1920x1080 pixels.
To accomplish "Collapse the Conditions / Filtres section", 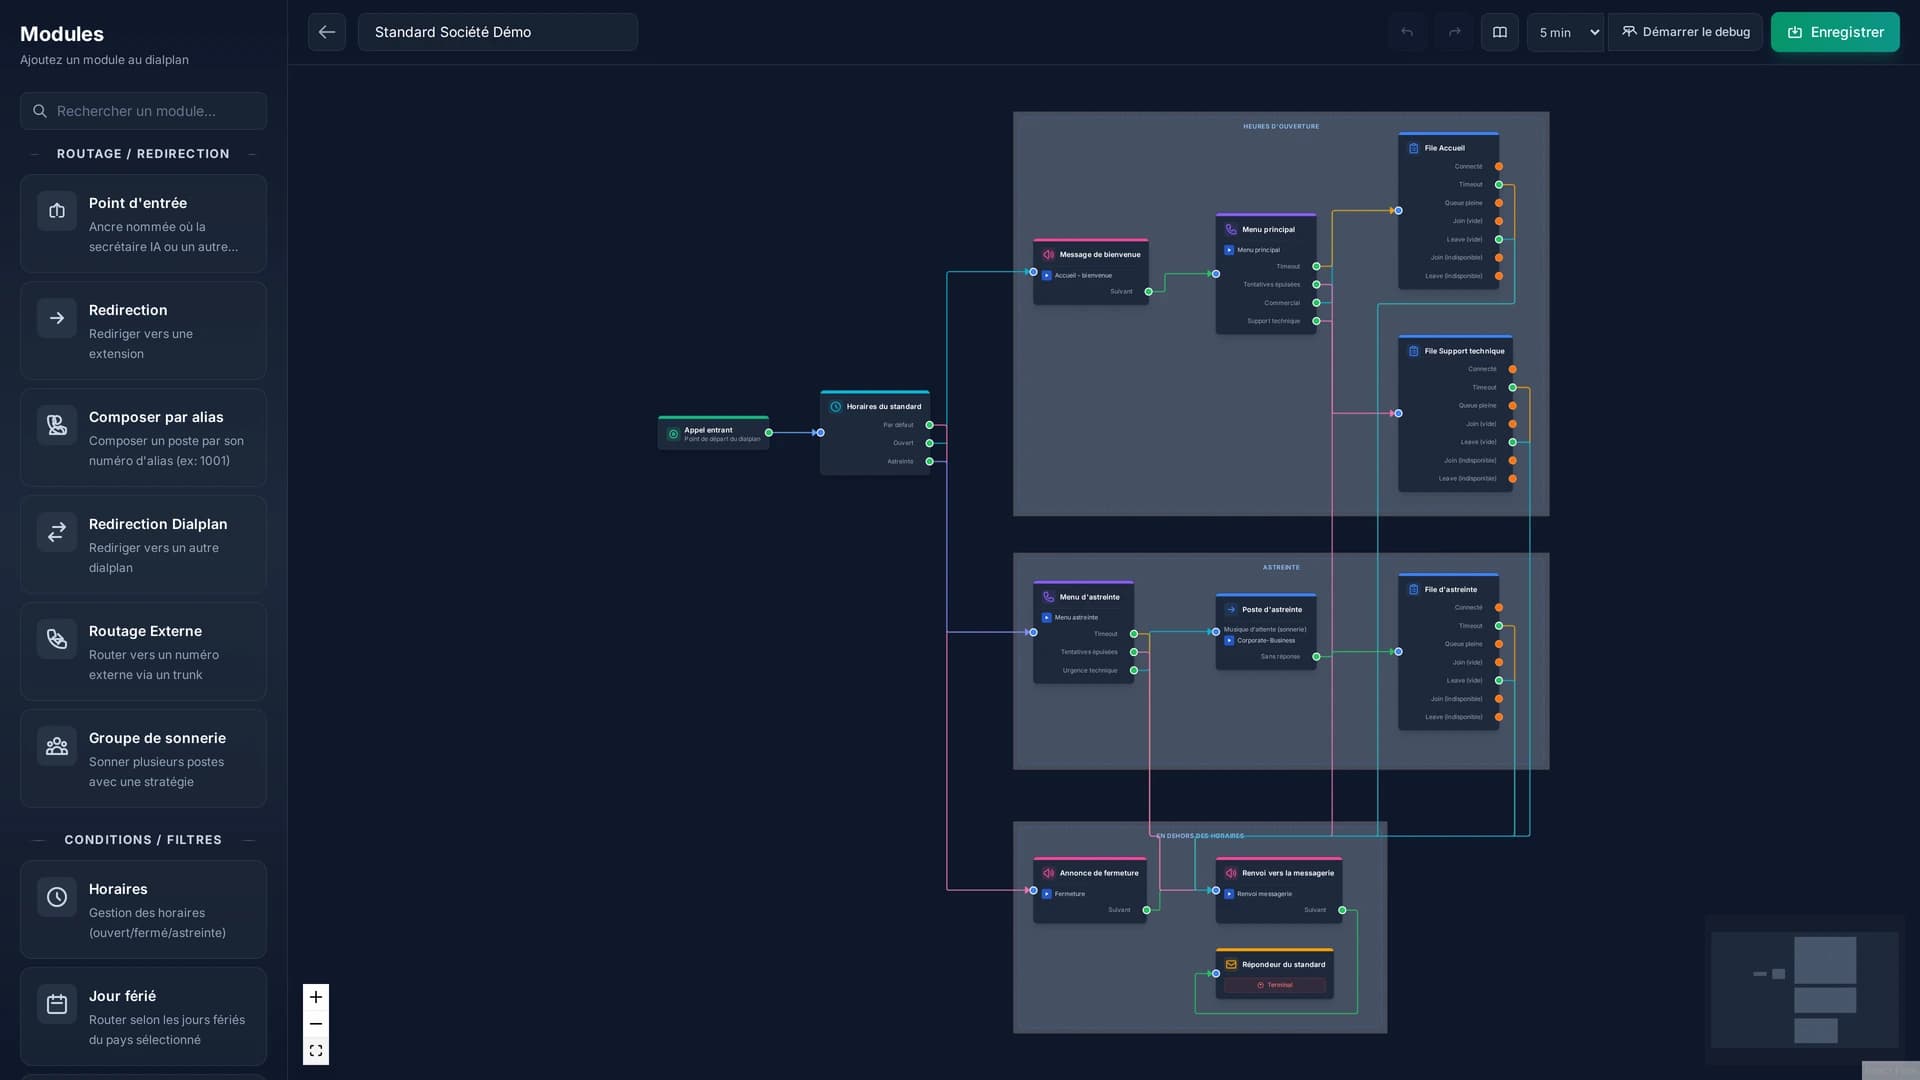I will coord(143,840).
